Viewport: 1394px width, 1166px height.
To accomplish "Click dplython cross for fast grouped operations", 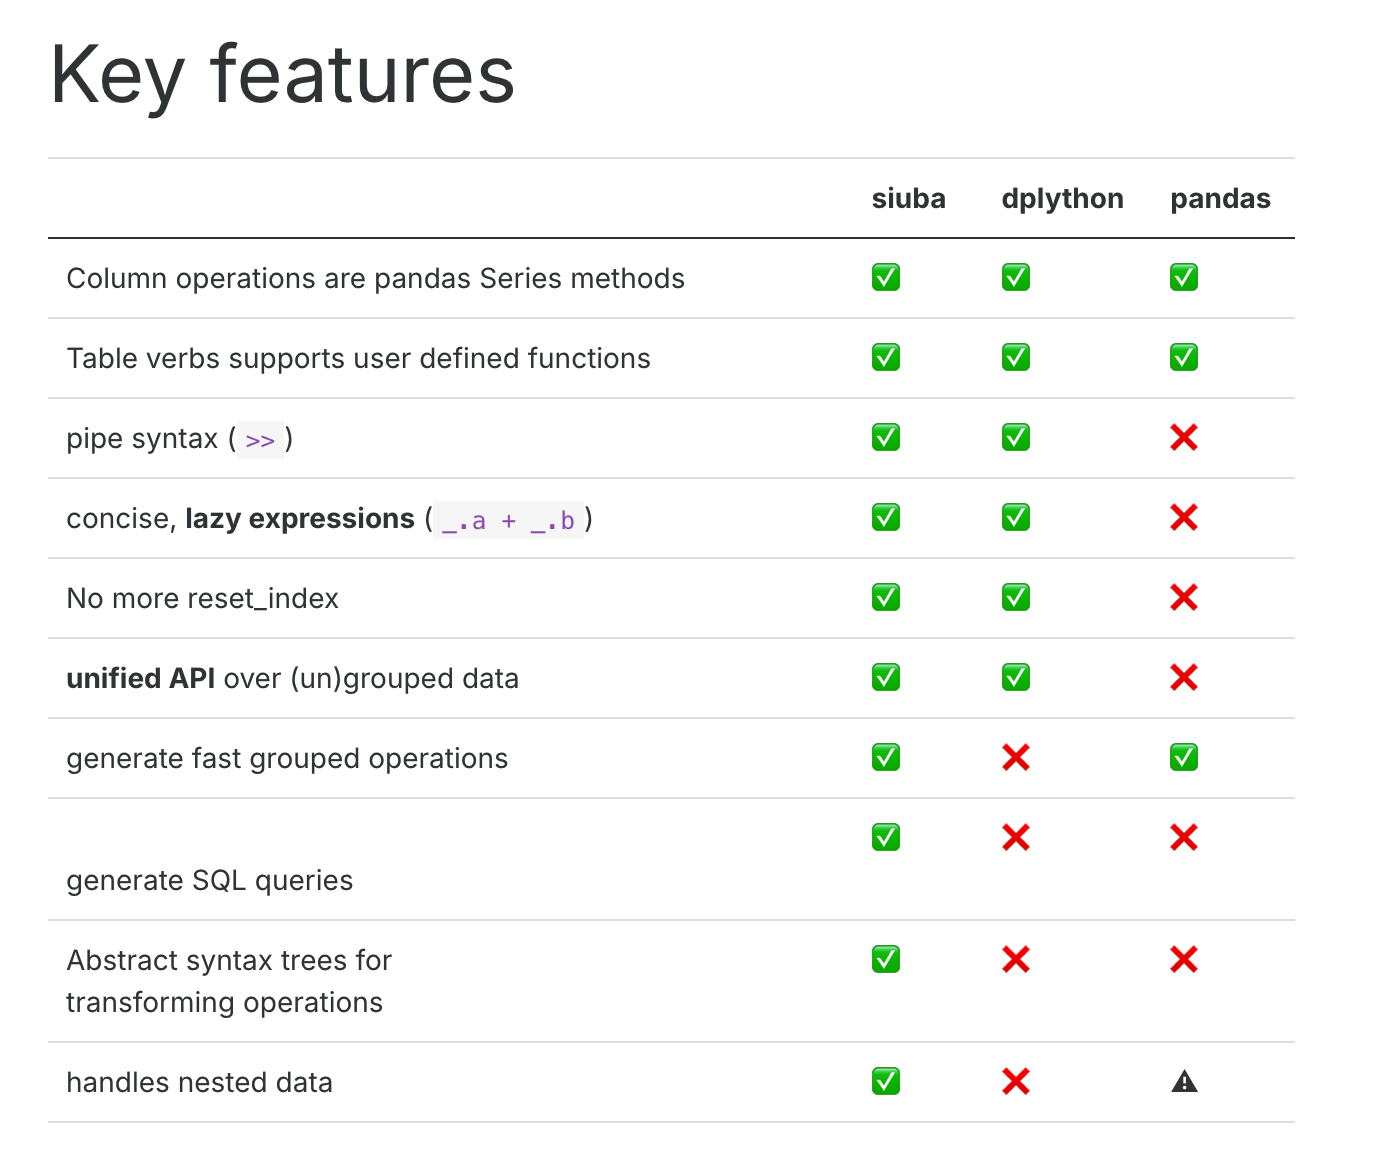I will [x=1015, y=758].
